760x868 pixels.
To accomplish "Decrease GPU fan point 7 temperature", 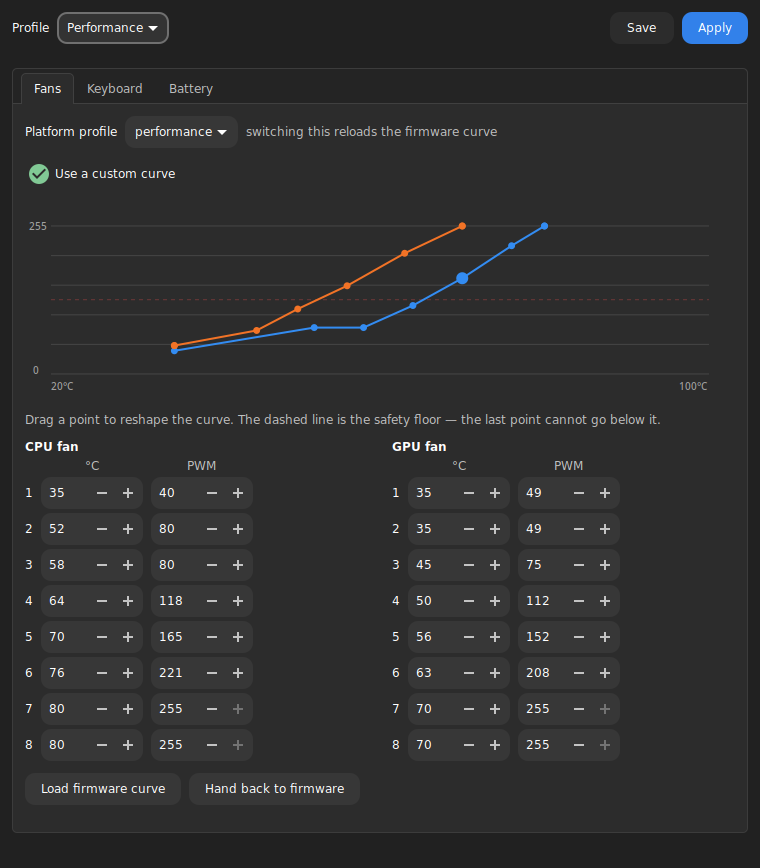I will tap(469, 709).
